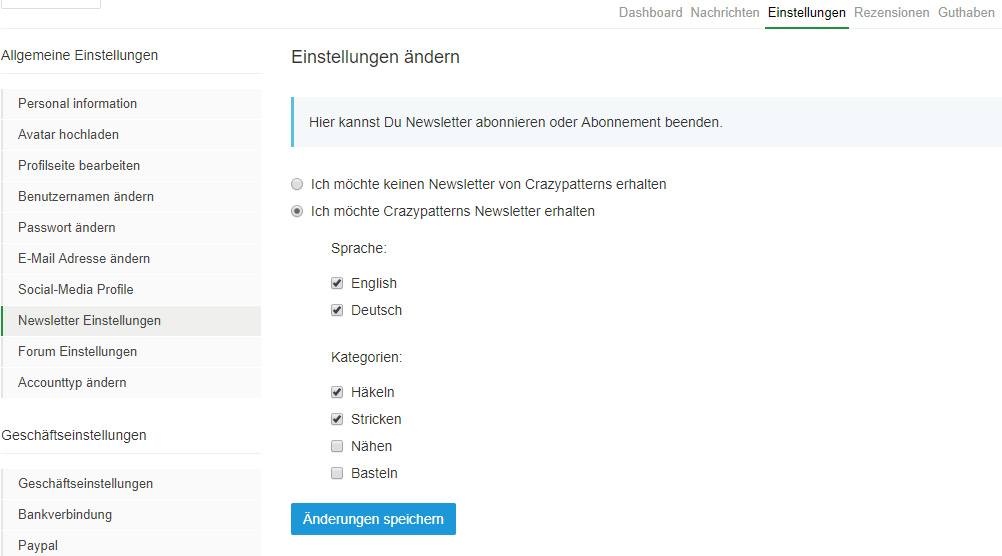1002x556 pixels.
Task: Toggle the Häkeln category checkbox
Action: point(337,393)
